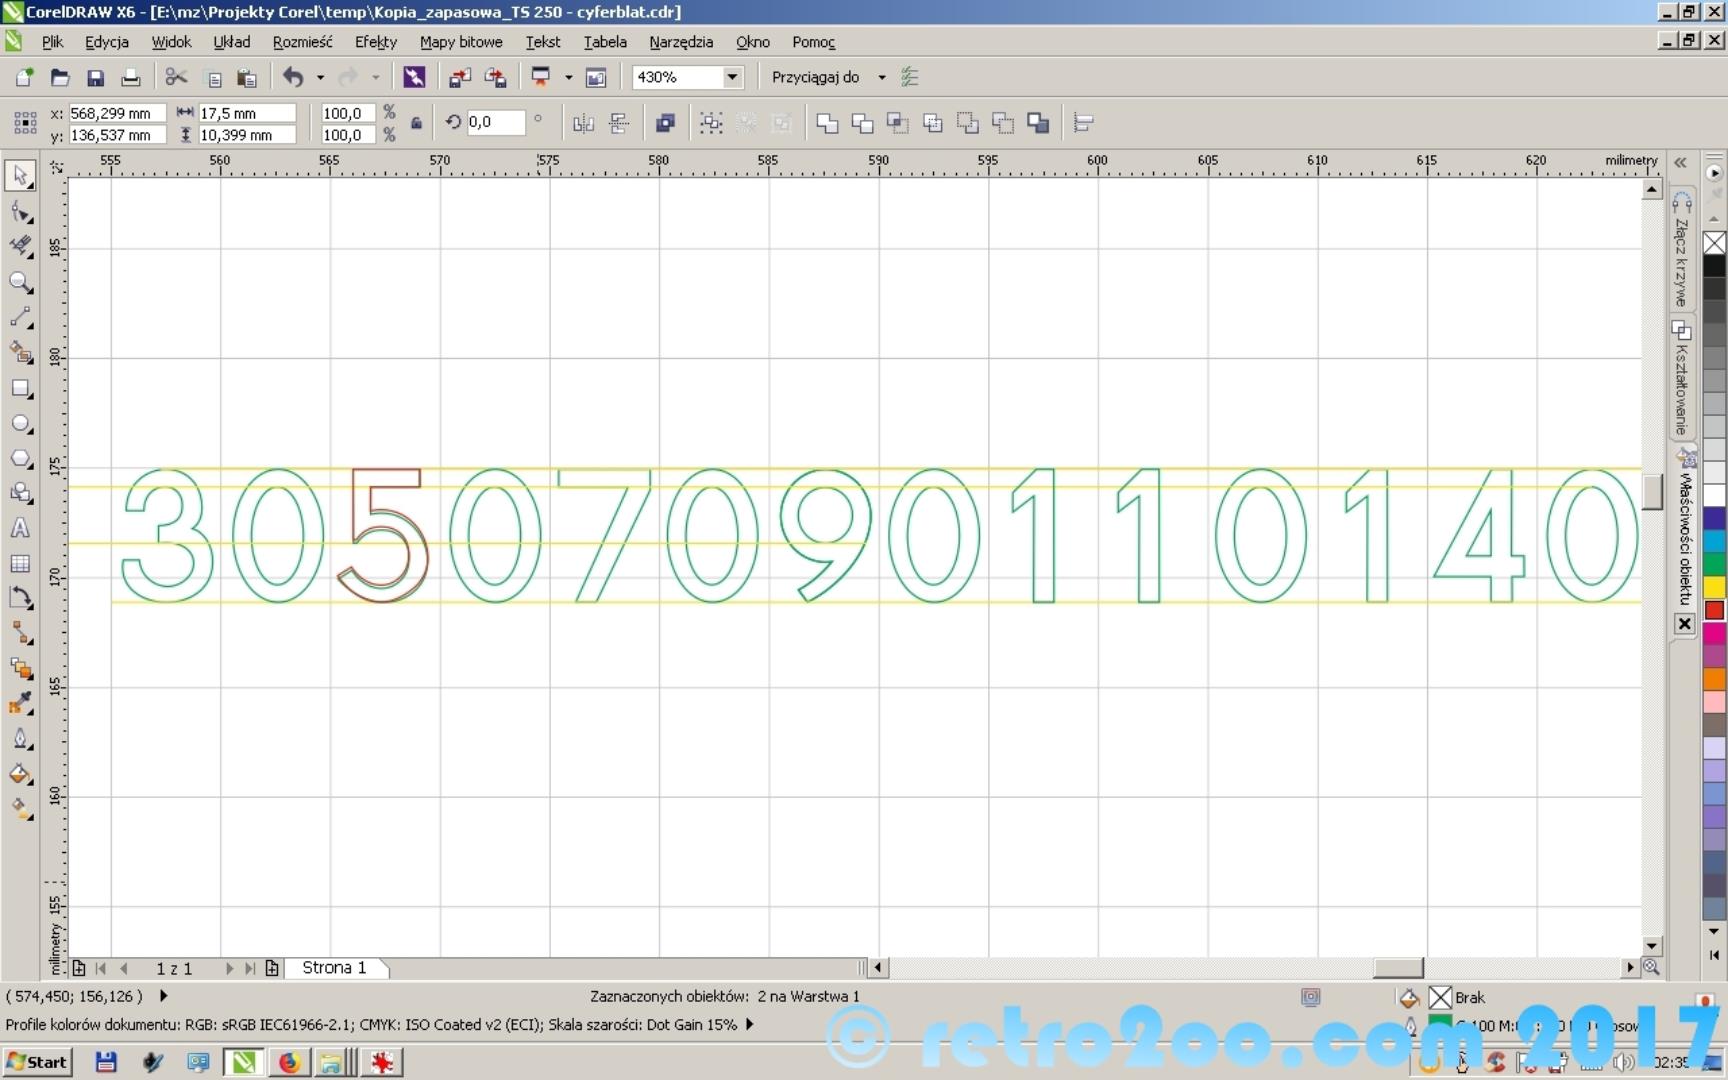Open the Efekty menu
Screen dimensions: 1728x1080
(375, 42)
